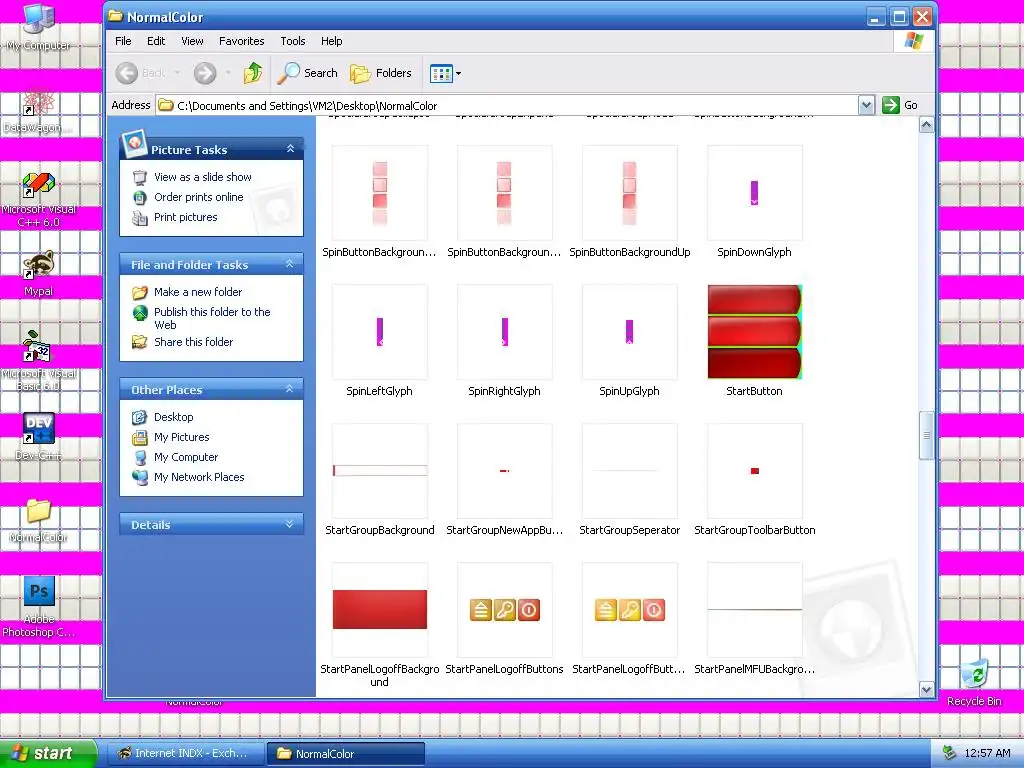Open the Search pane
The image size is (1024, 768).
point(307,73)
